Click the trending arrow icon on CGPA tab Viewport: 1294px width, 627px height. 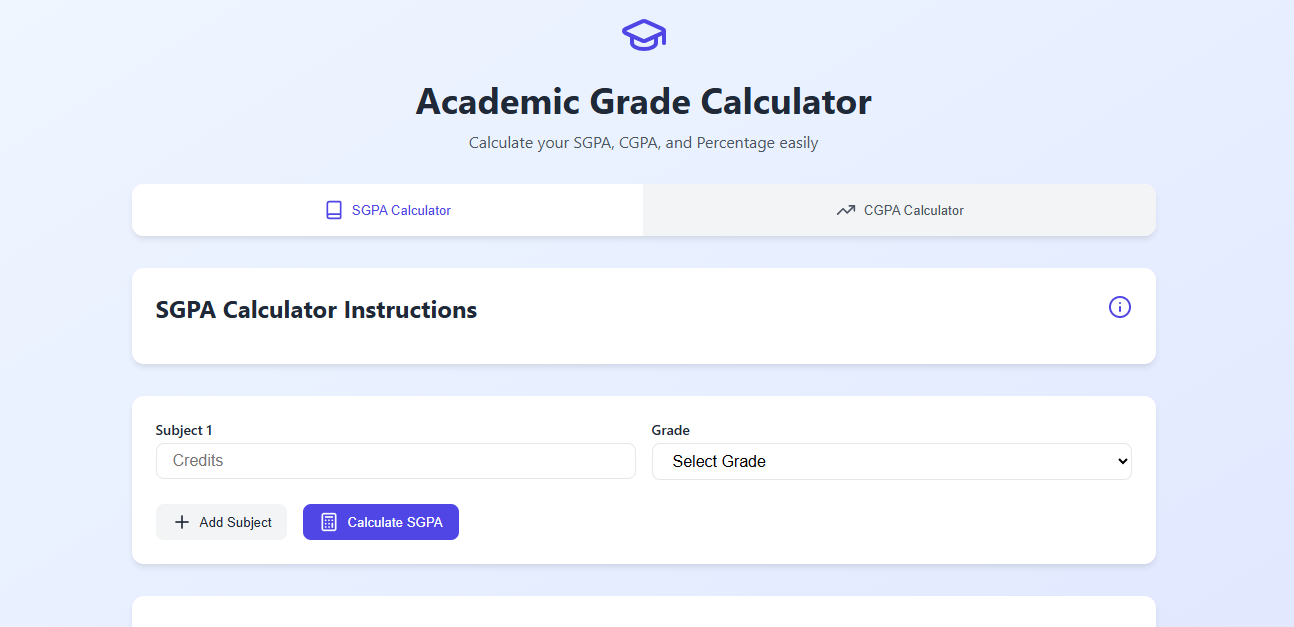pyautogui.click(x=843, y=210)
